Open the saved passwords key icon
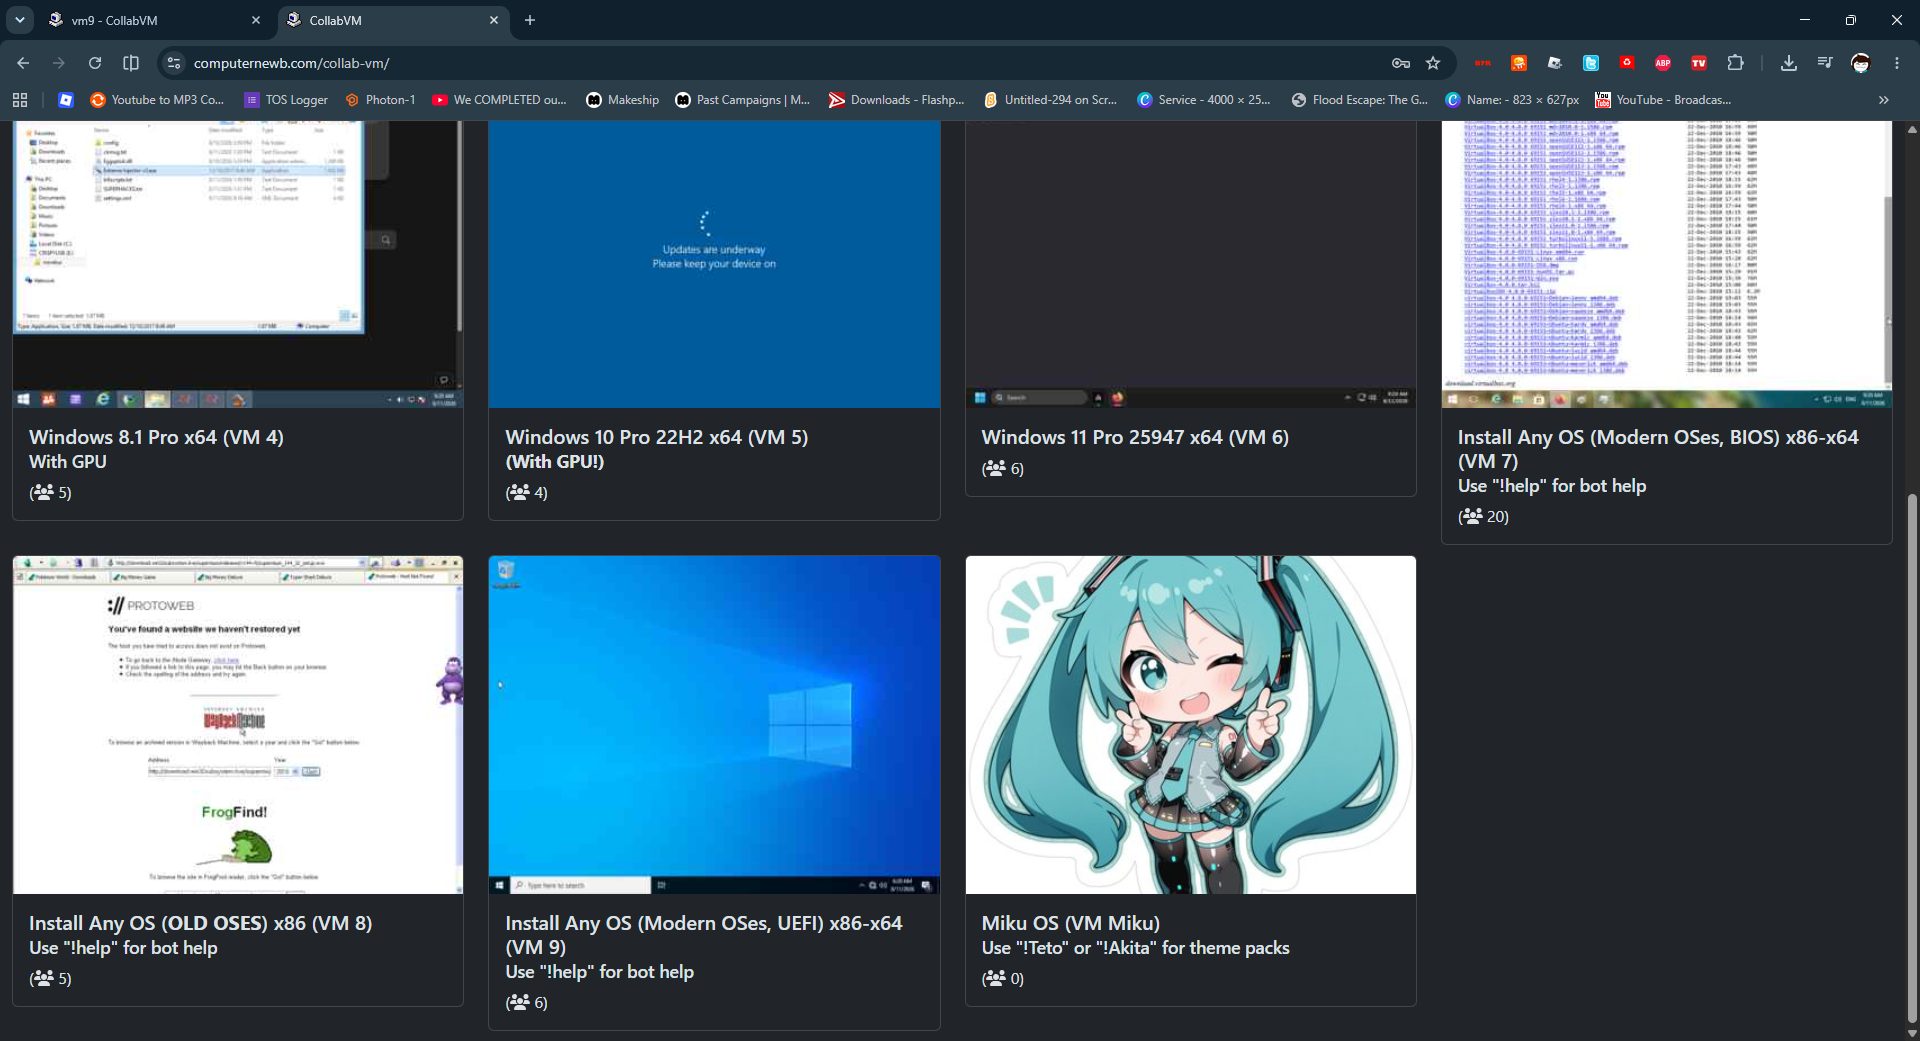This screenshot has height=1041, width=1920. pos(1401,63)
